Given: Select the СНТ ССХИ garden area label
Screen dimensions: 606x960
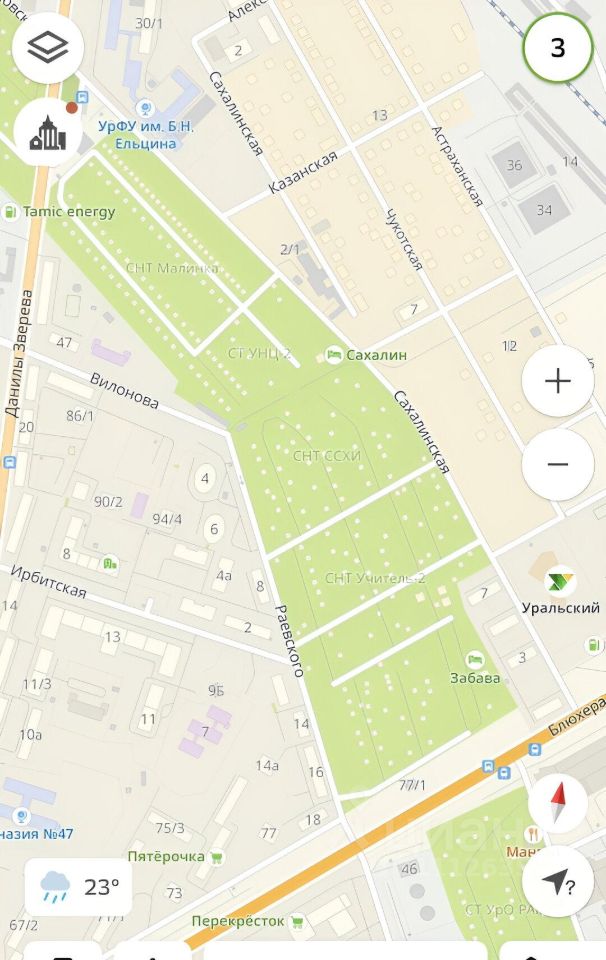Looking at the screenshot, I should [x=327, y=456].
